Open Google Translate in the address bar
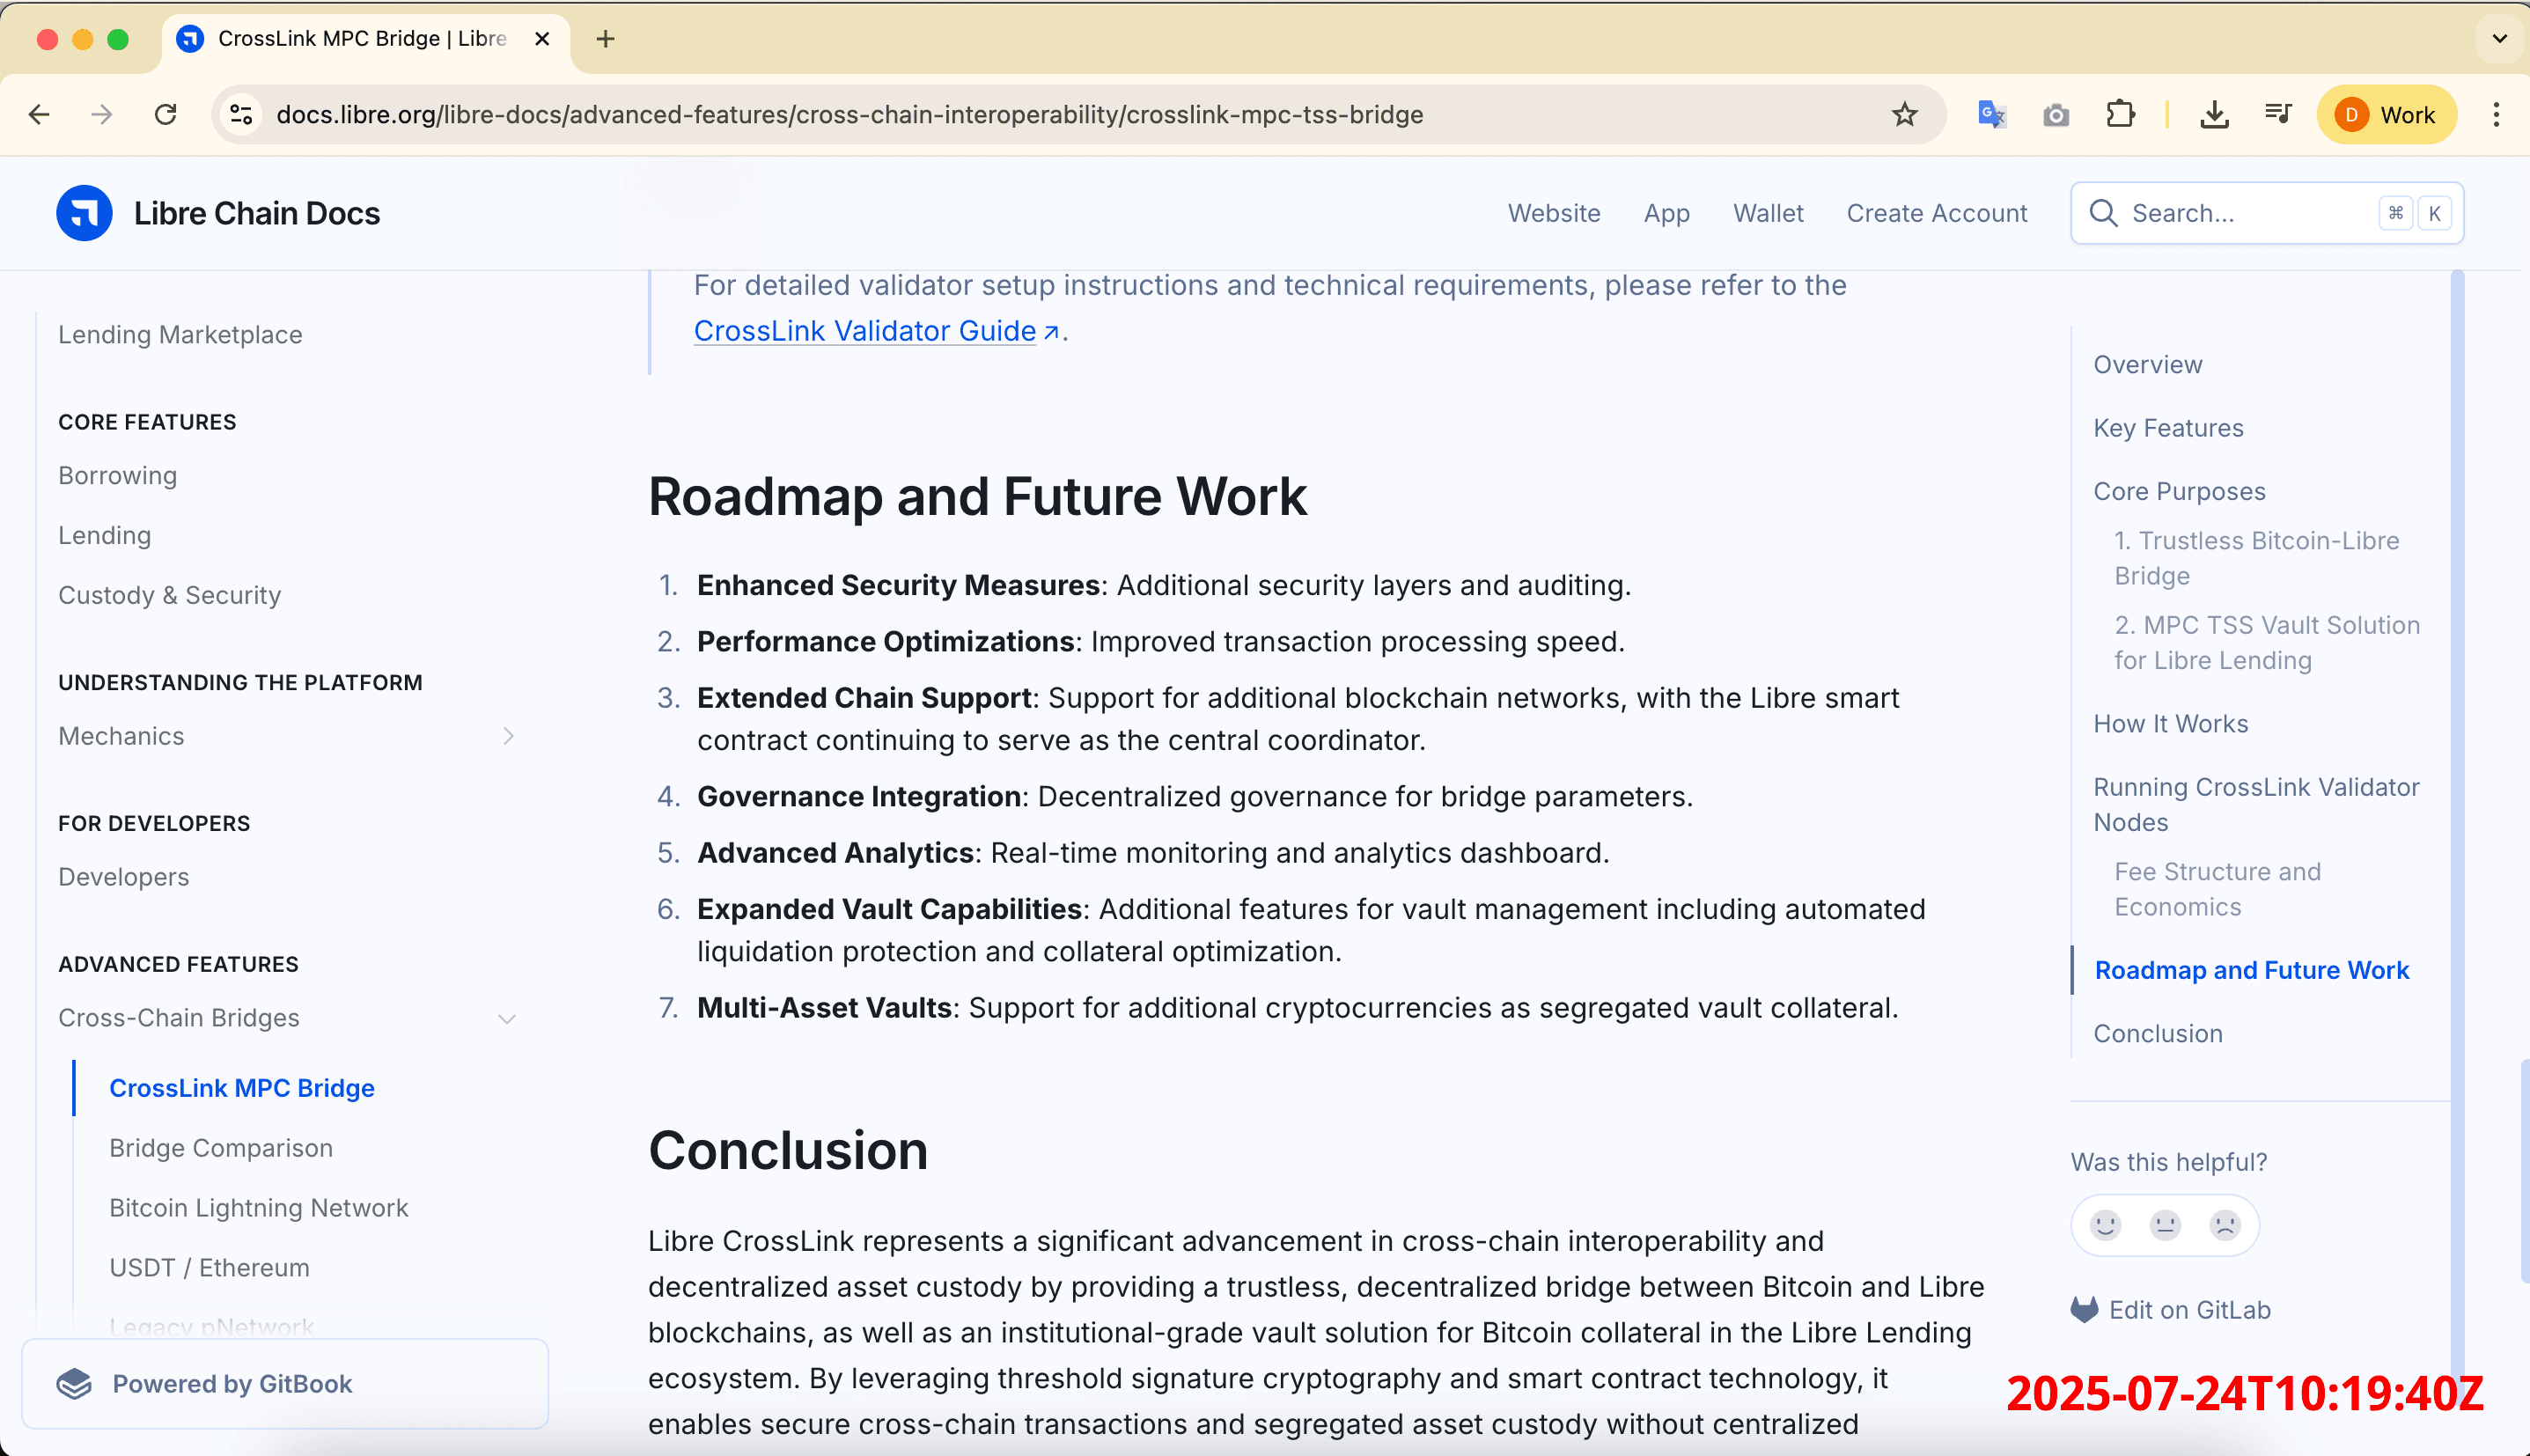The width and height of the screenshot is (2530, 1456). click(1990, 114)
